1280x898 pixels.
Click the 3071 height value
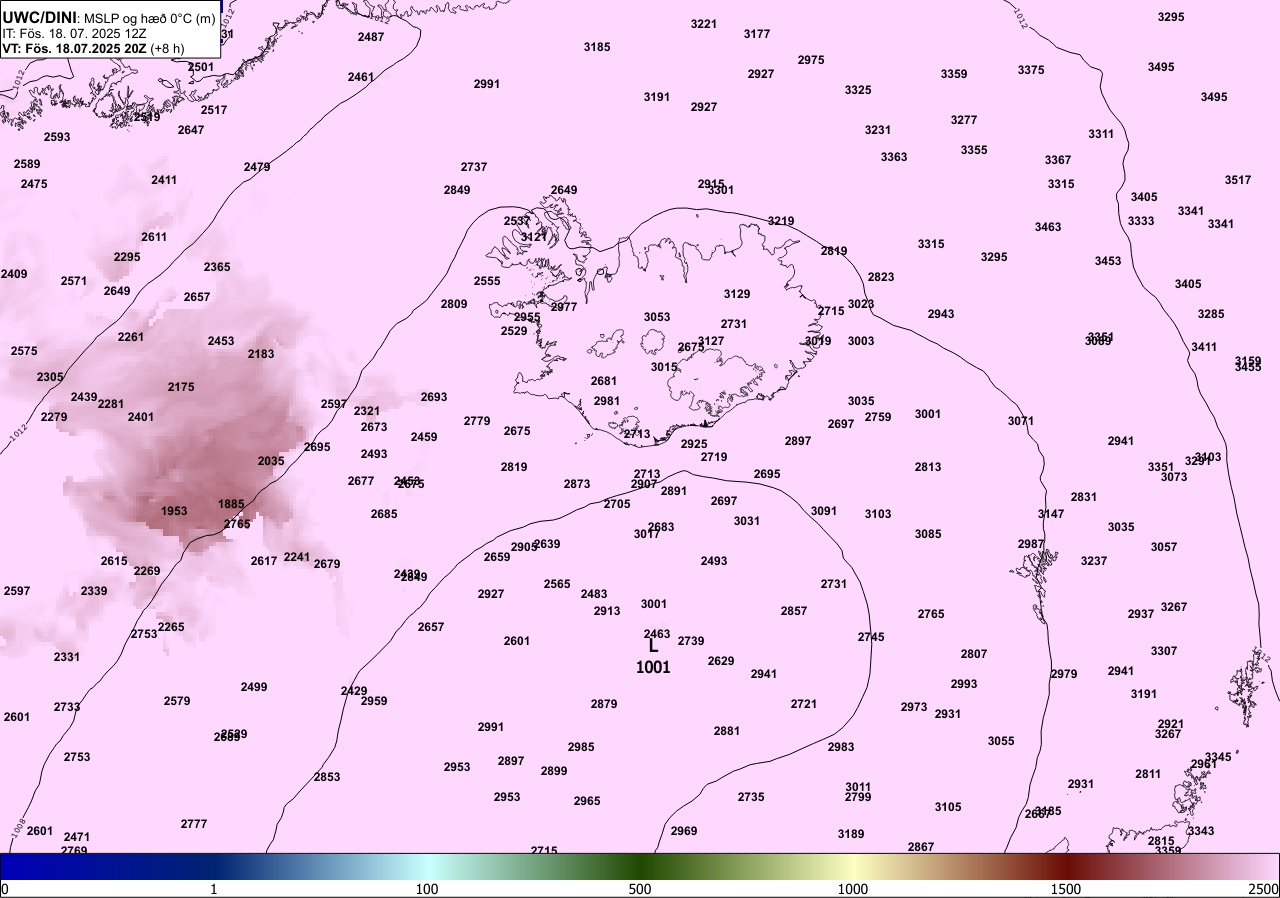(x=1021, y=421)
